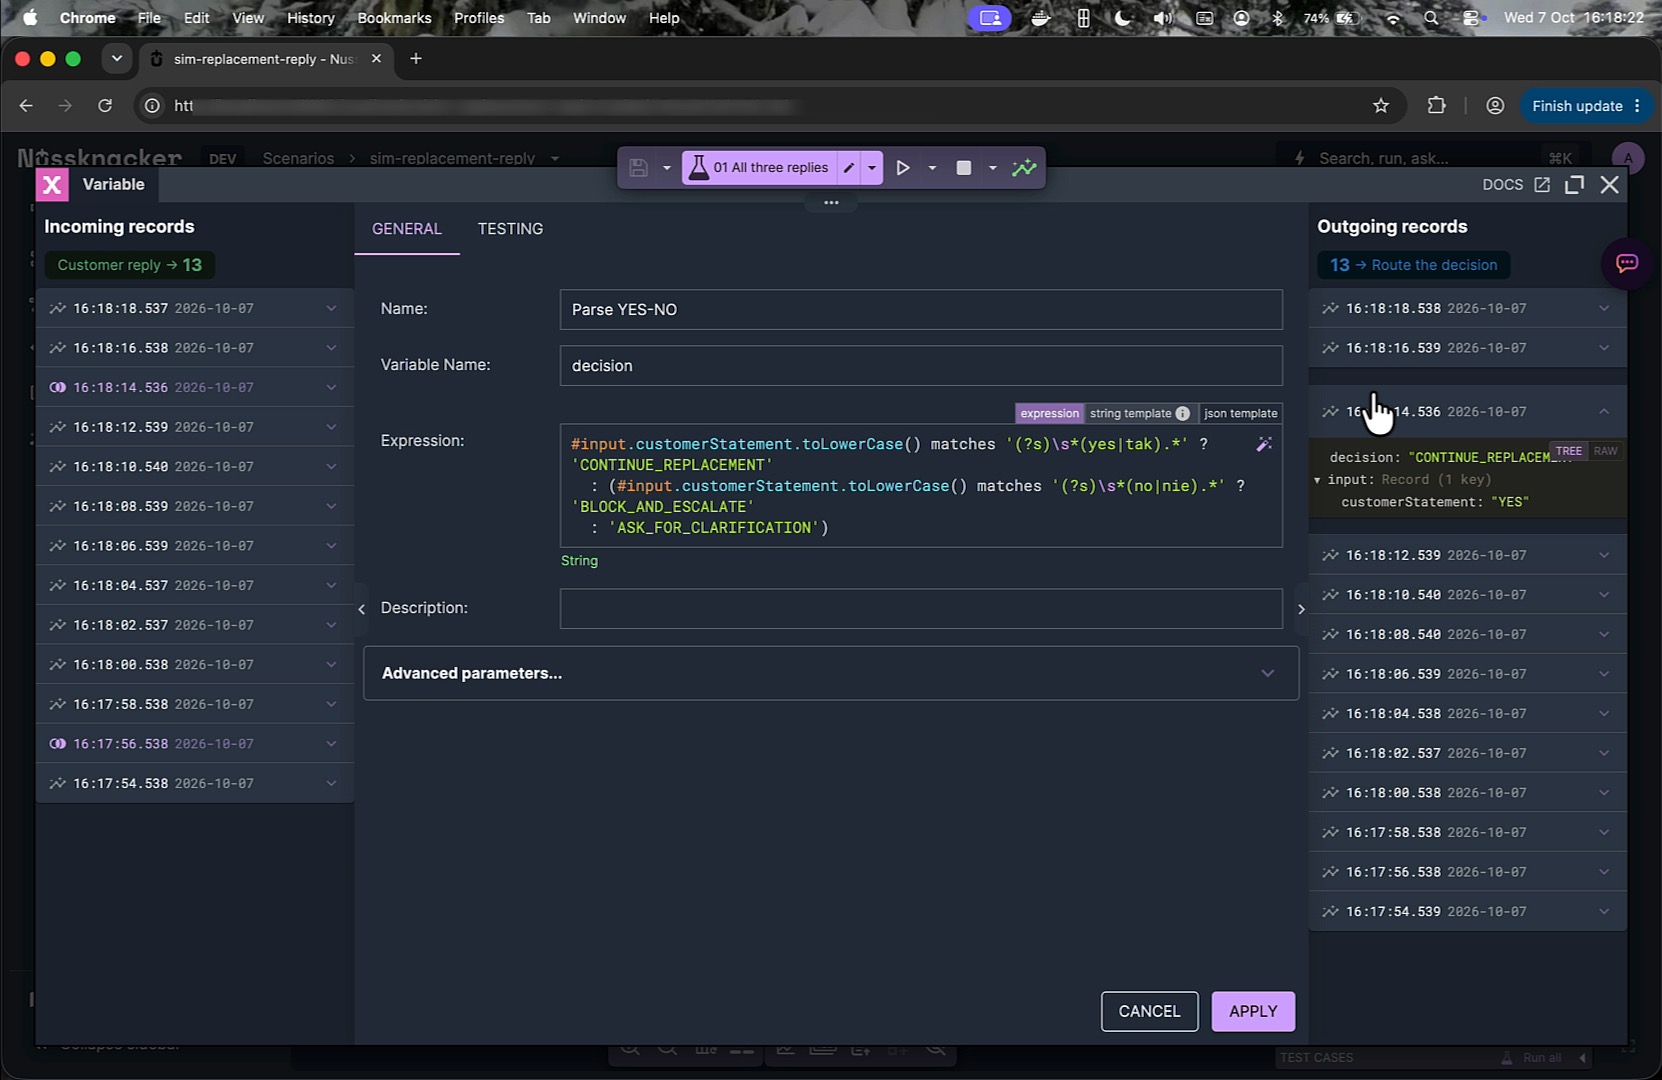Switch outgoing record view to TREE
This screenshot has height=1080, width=1662.
(x=1569, y=451)
